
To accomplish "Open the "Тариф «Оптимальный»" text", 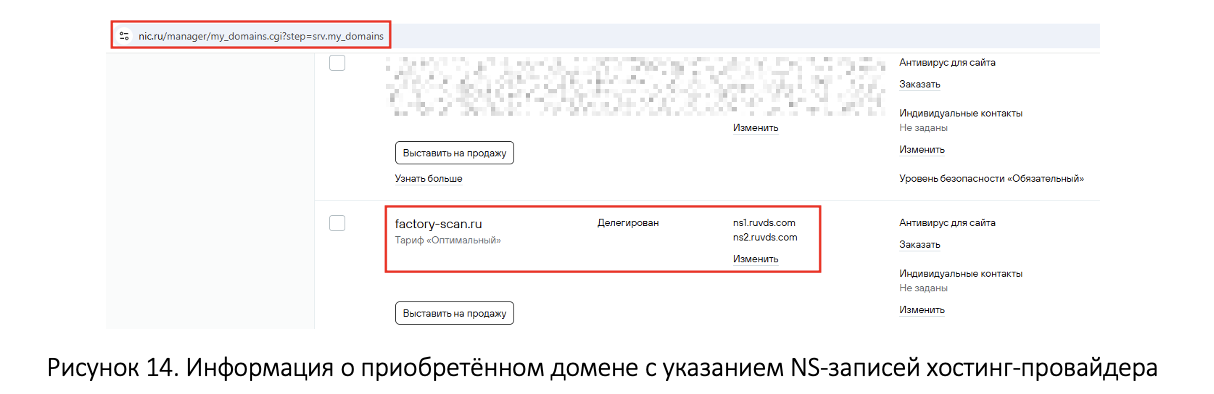I will pos(448,241).
